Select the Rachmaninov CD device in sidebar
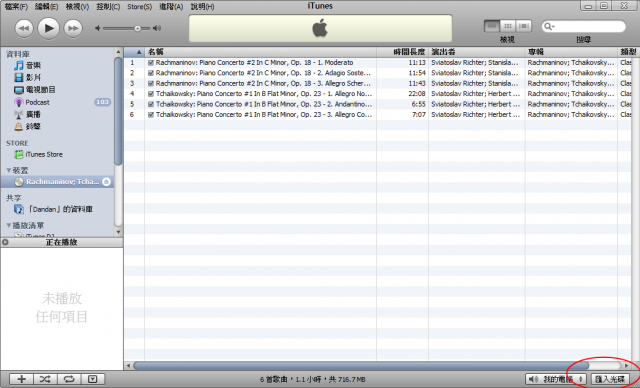The height and width of the screenshot is (388, 640). [57, 182]
